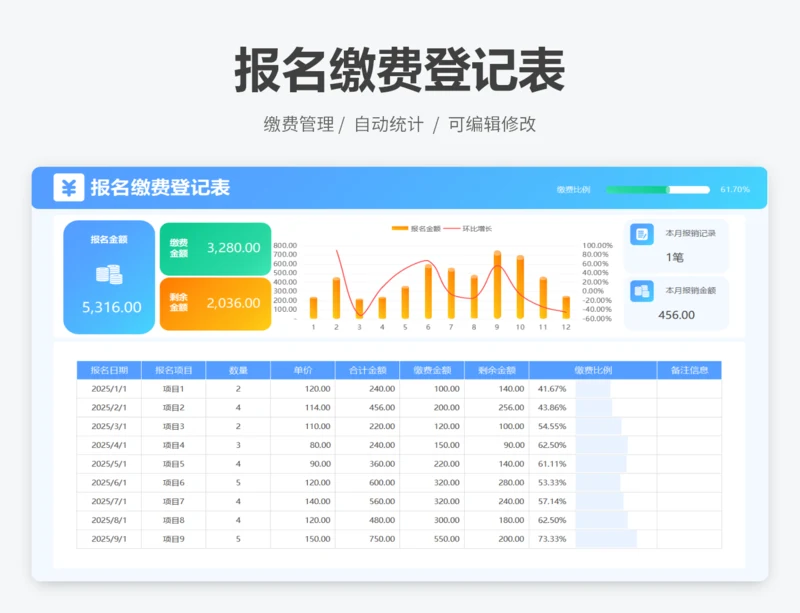800x613 pixels.
Task: Click the 缴费比例 column header in table
Action: click(x=593, y=370)
